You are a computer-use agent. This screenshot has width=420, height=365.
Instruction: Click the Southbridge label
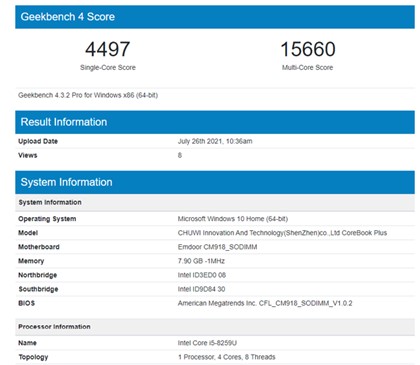38,289
